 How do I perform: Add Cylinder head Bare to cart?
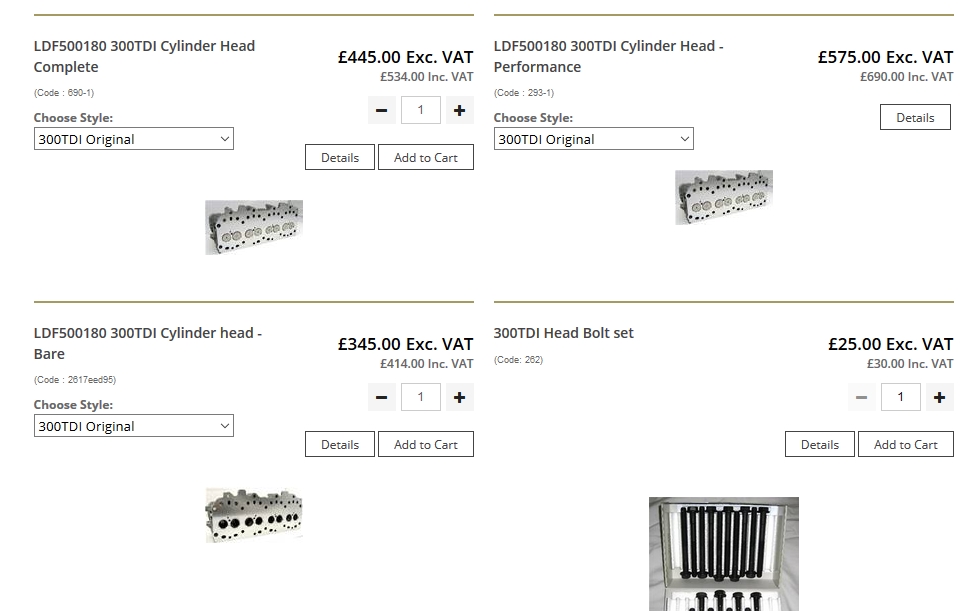425,444
